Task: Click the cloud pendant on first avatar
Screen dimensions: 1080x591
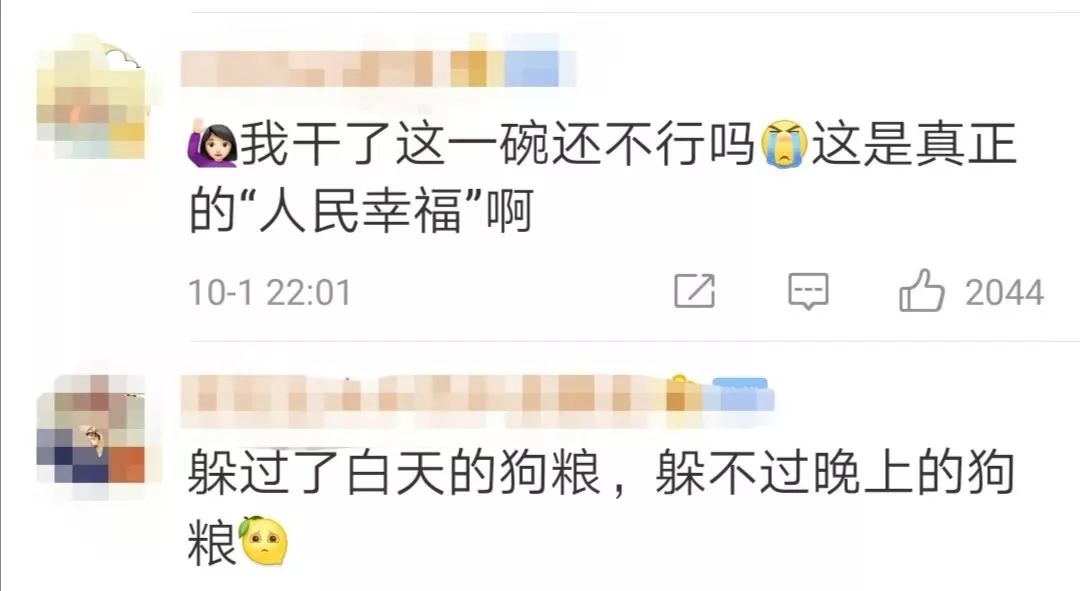Action: (121, 55)
